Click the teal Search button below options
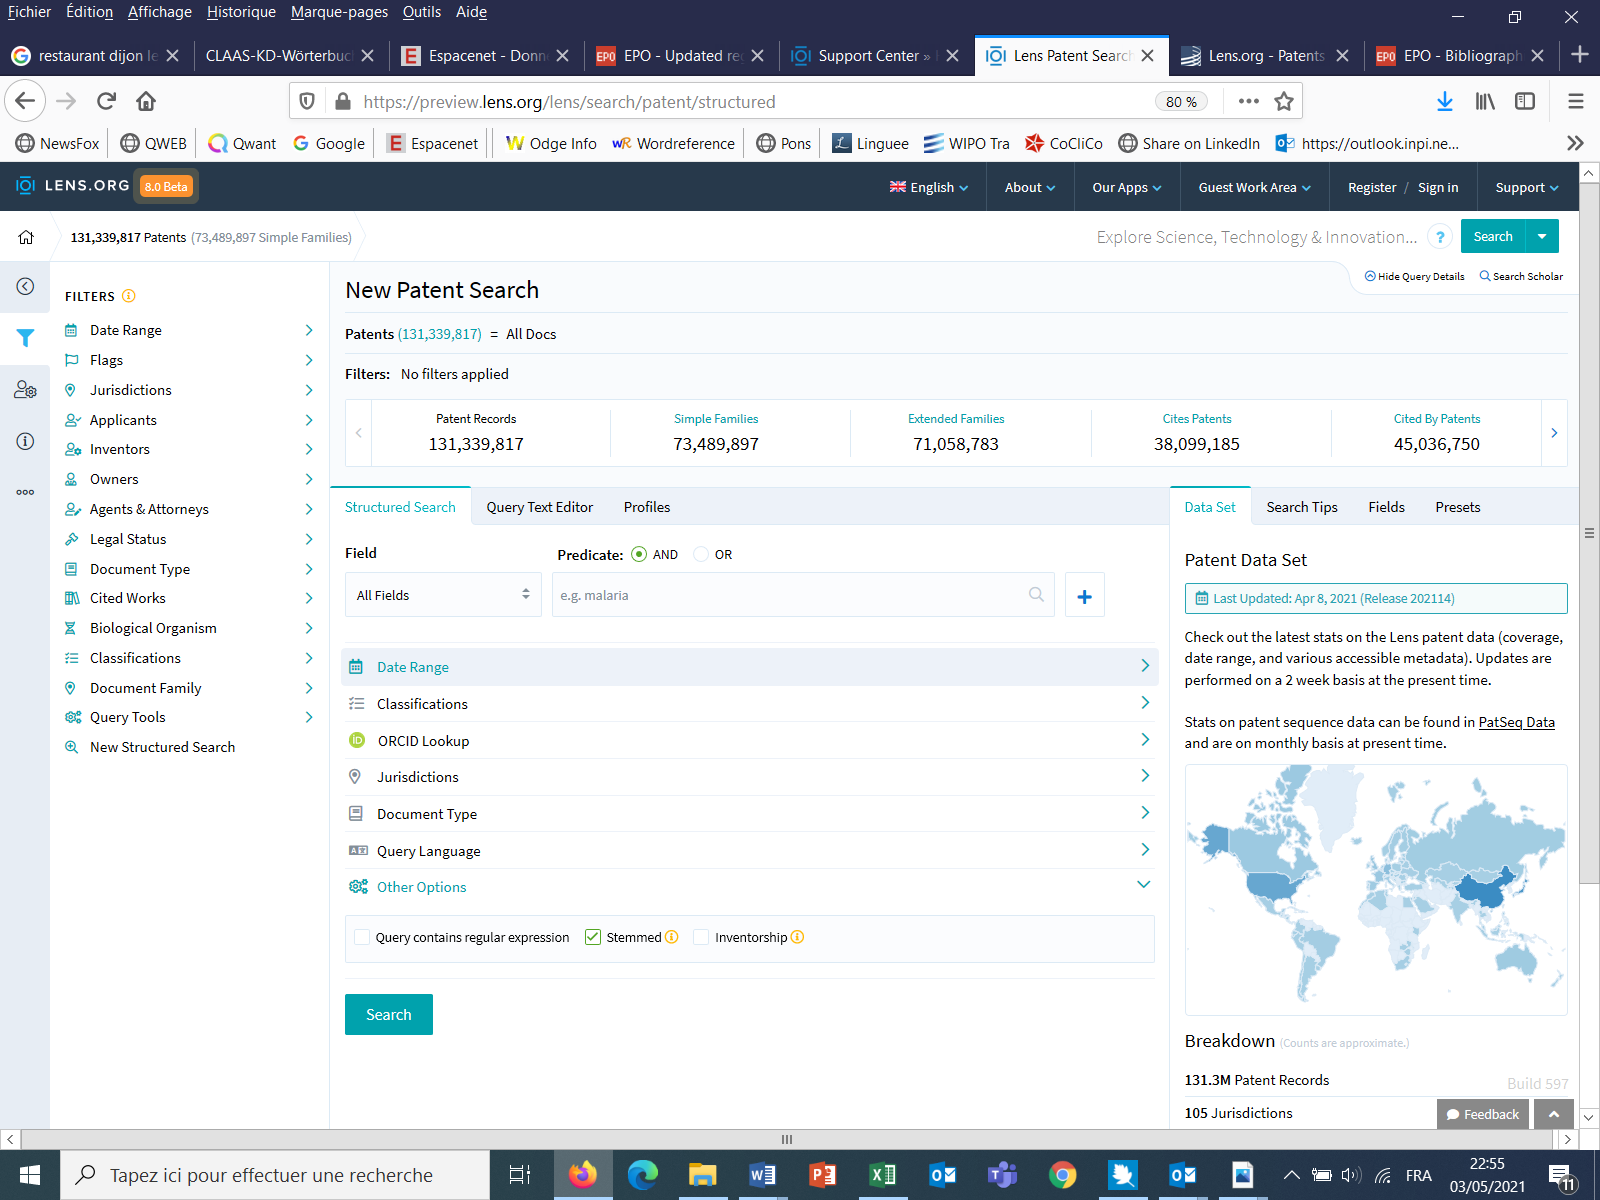The height and width of the screenshot is (1200, 1600). click(x=388, y=1015)
